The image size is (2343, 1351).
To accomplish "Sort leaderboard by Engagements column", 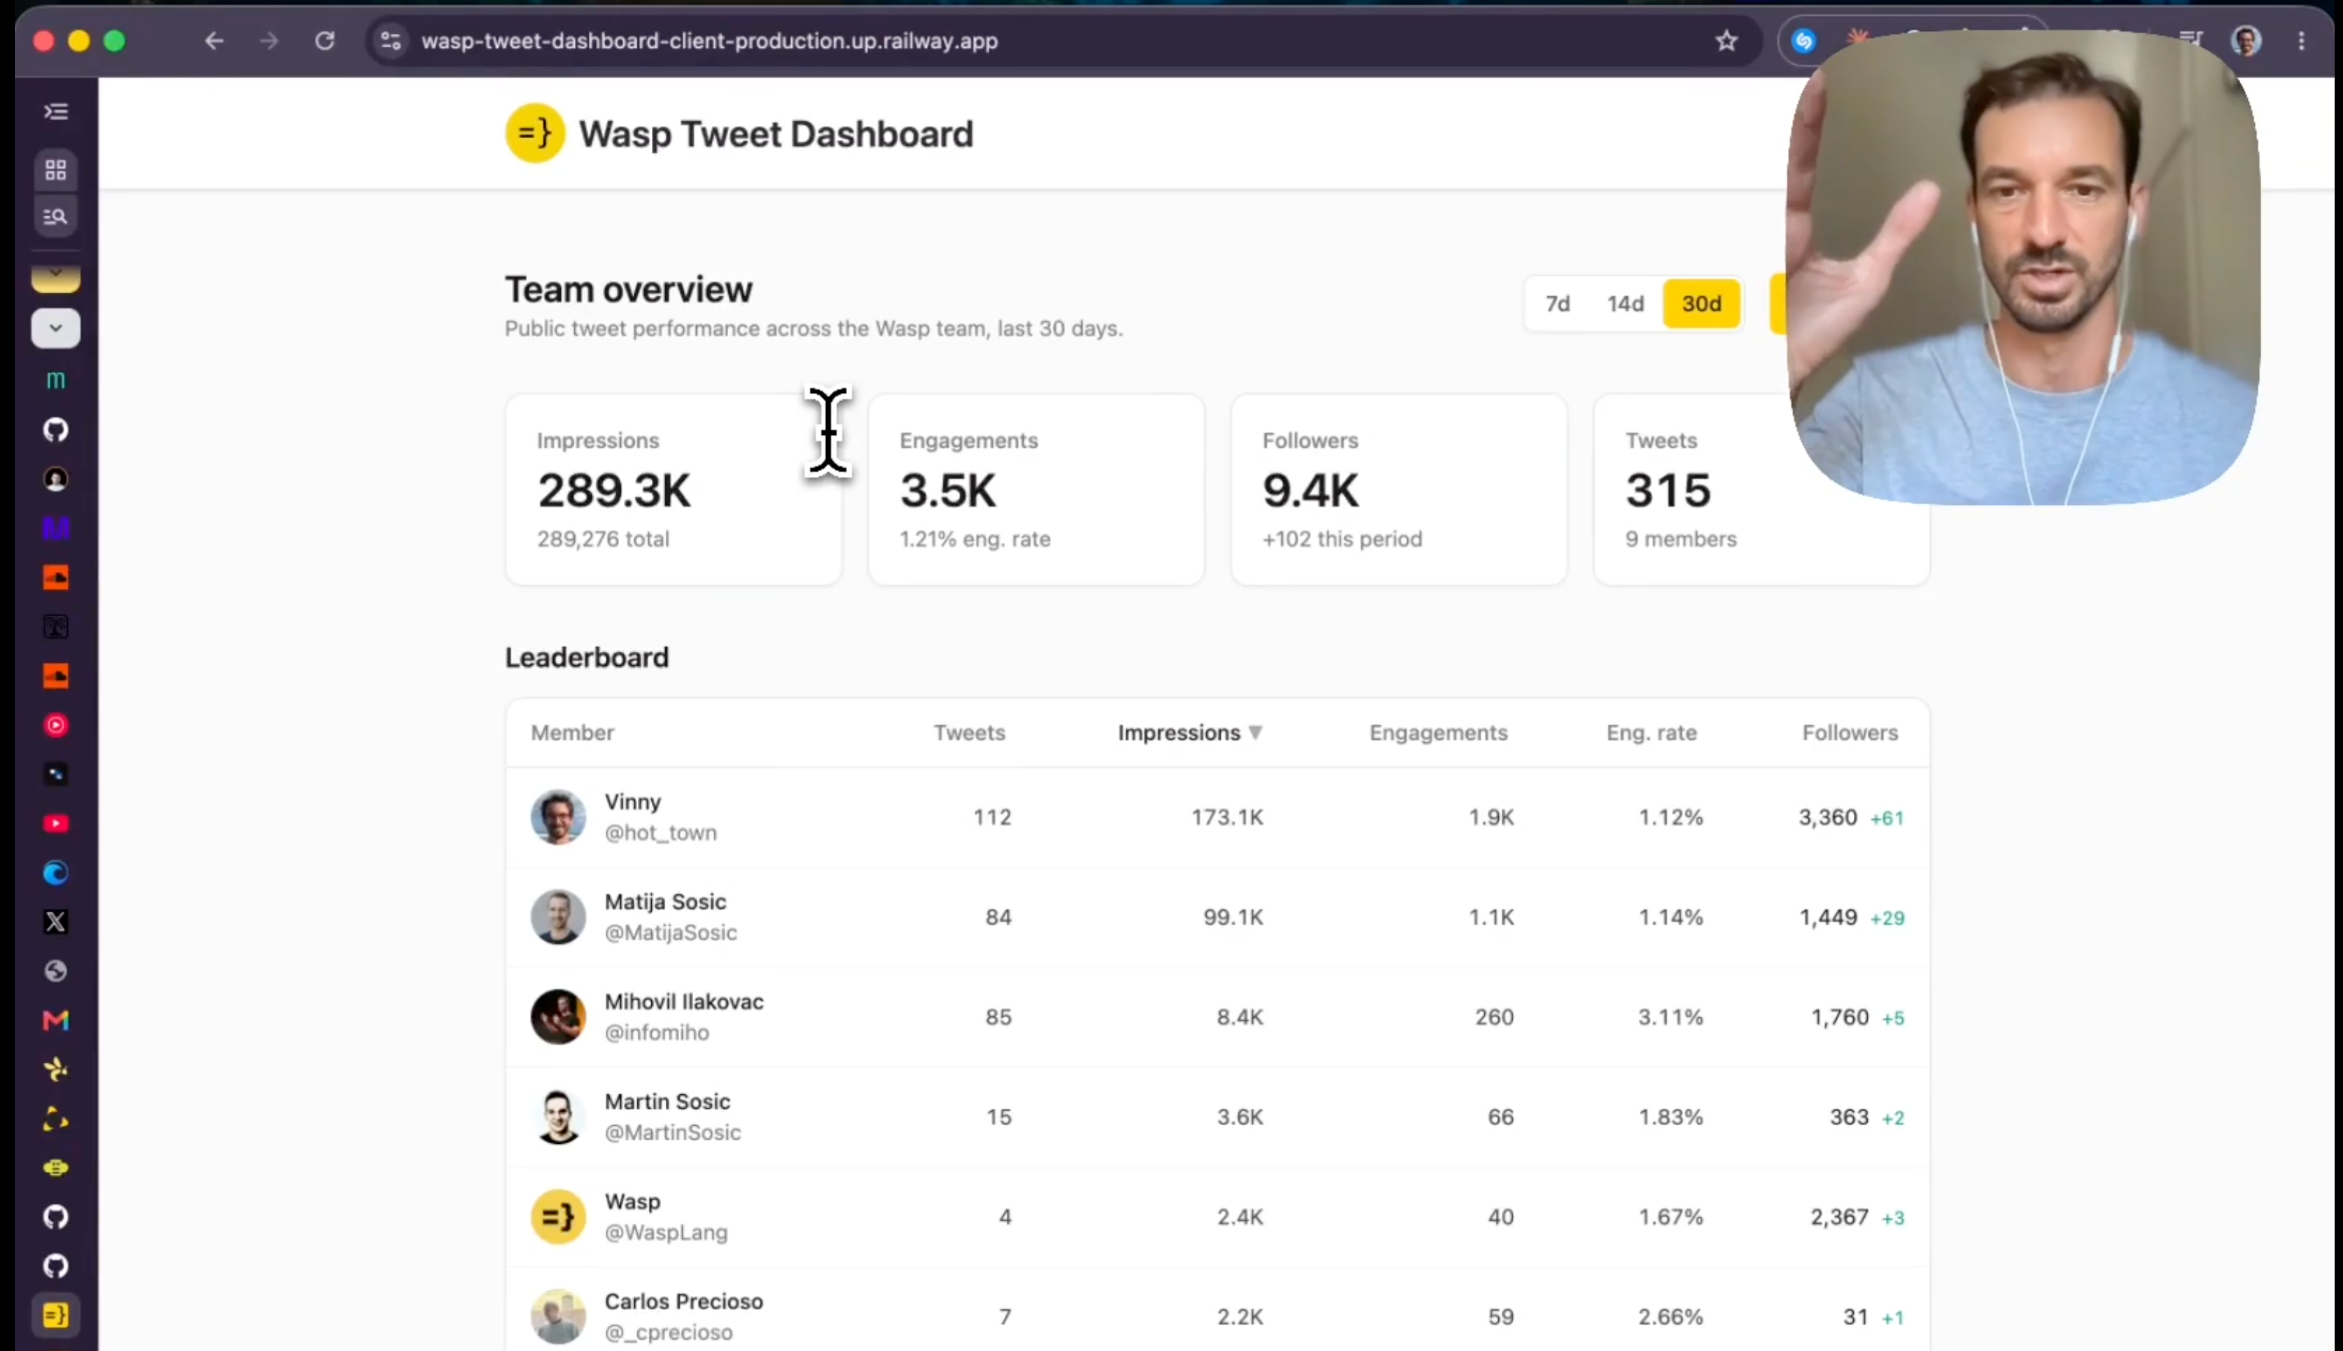I will pos(1438,733).
